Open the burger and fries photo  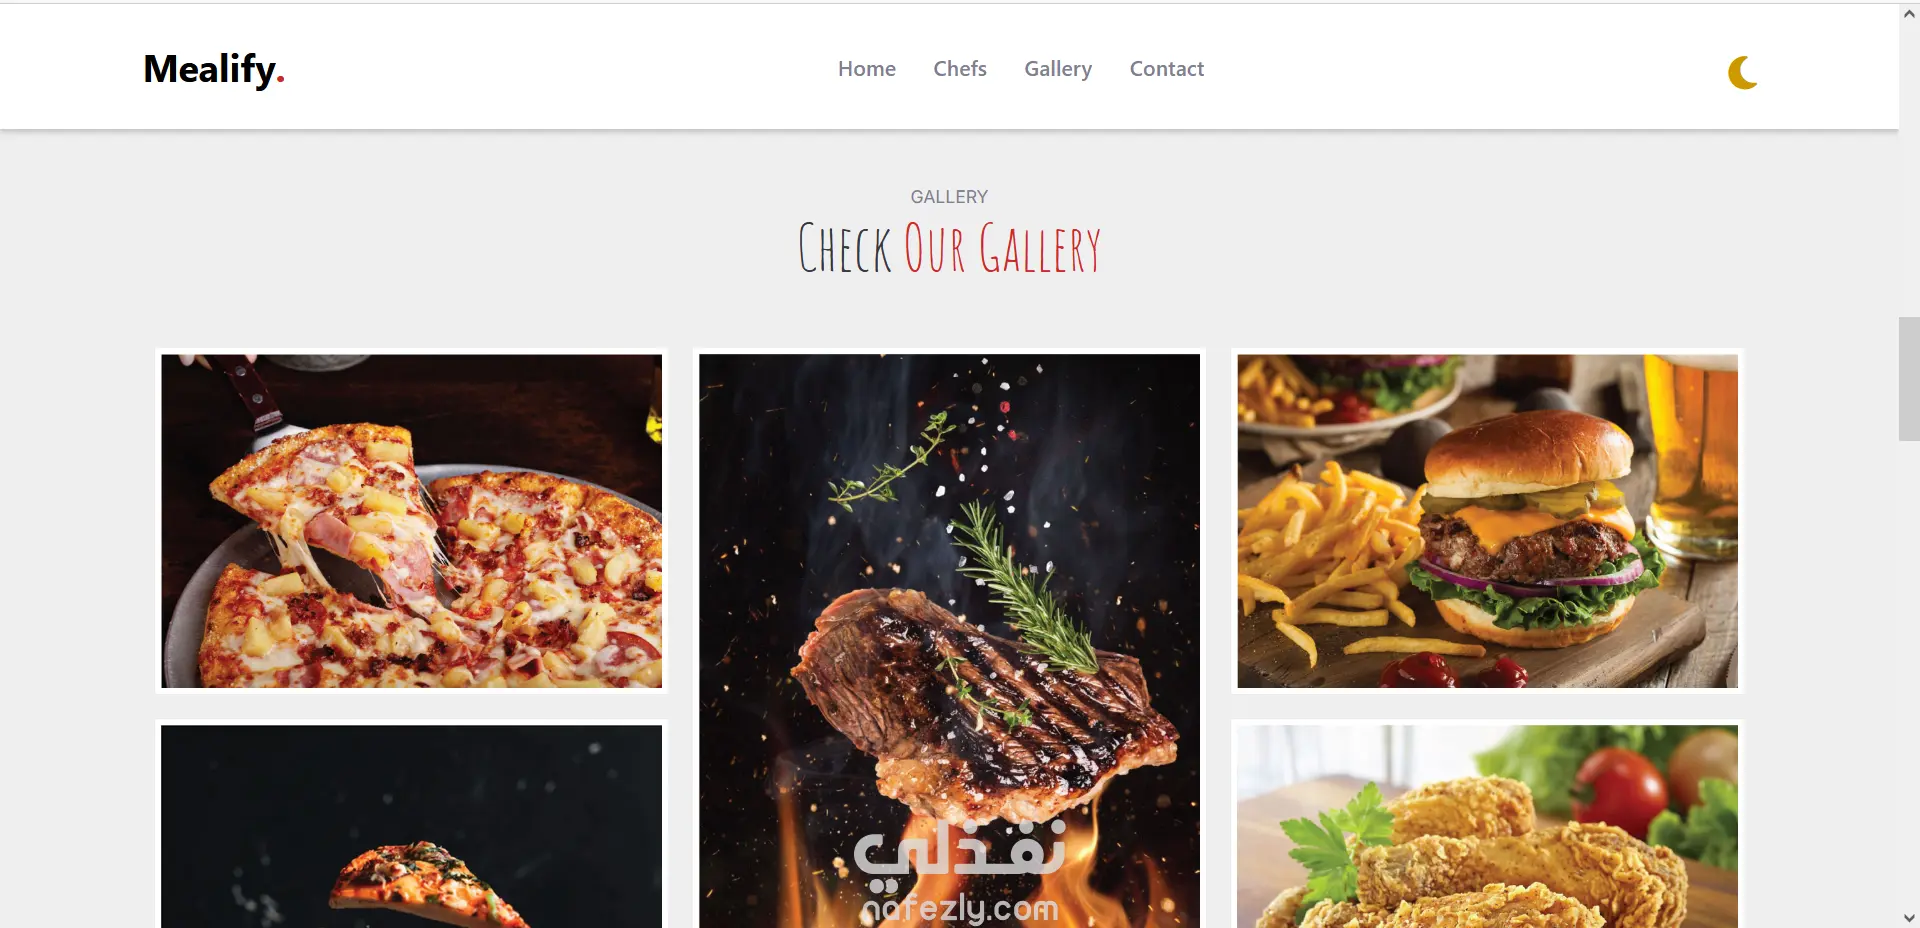[x=1487, y=521]
